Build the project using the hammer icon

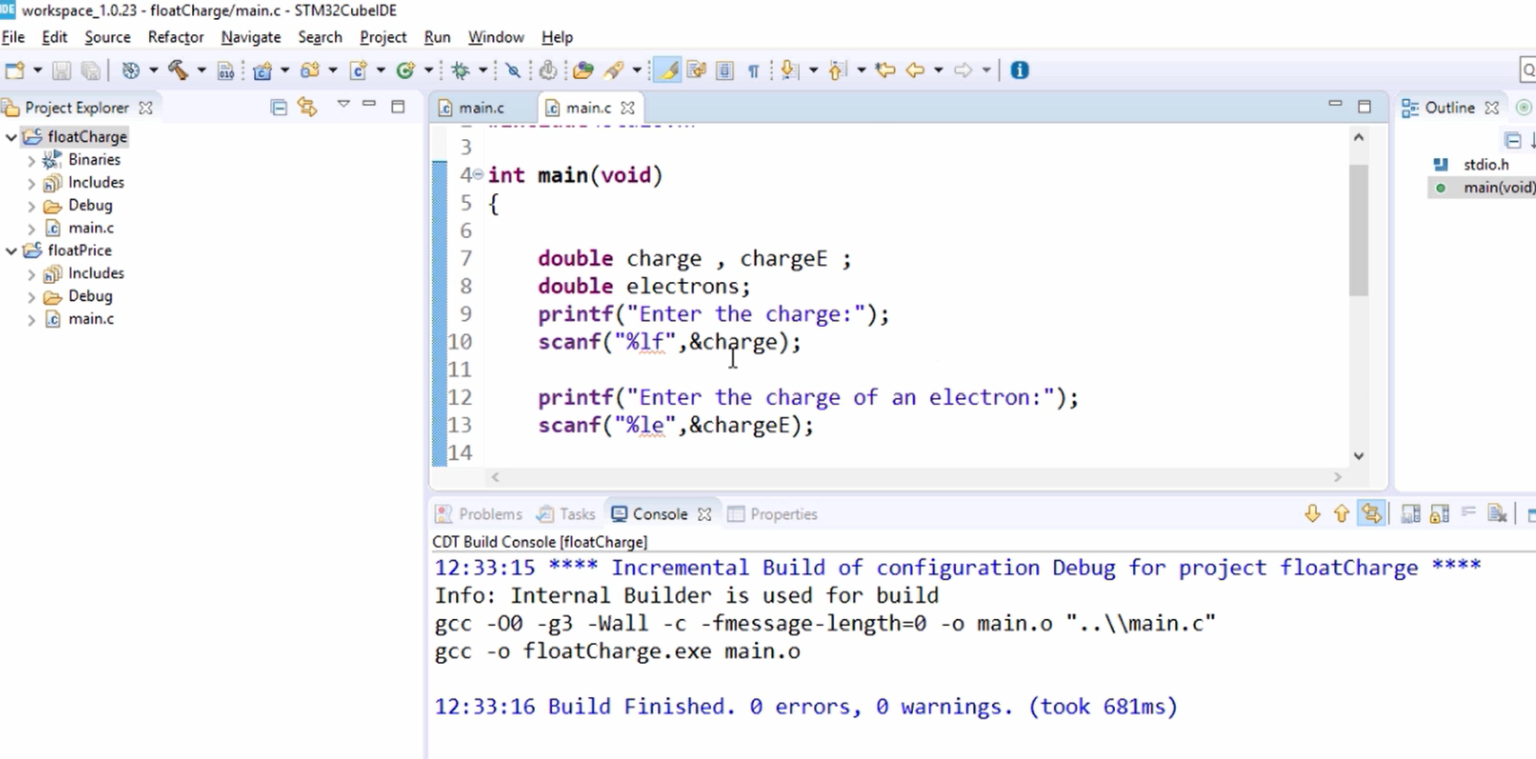point(178,70)
